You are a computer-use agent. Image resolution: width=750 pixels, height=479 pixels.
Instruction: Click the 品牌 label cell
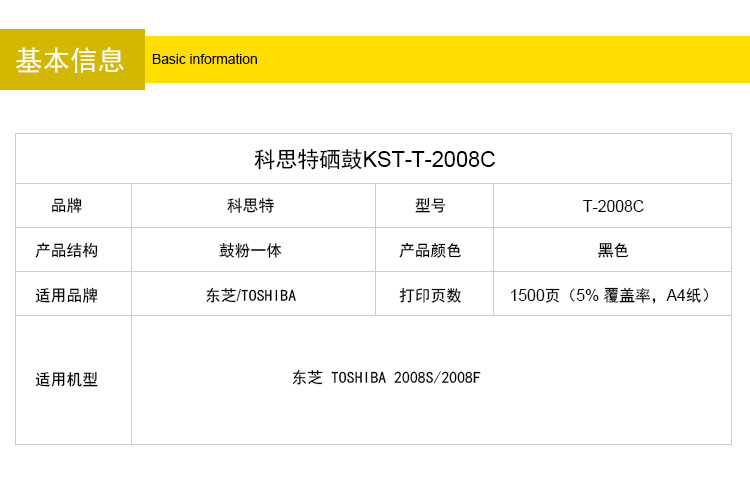(67, 206)
